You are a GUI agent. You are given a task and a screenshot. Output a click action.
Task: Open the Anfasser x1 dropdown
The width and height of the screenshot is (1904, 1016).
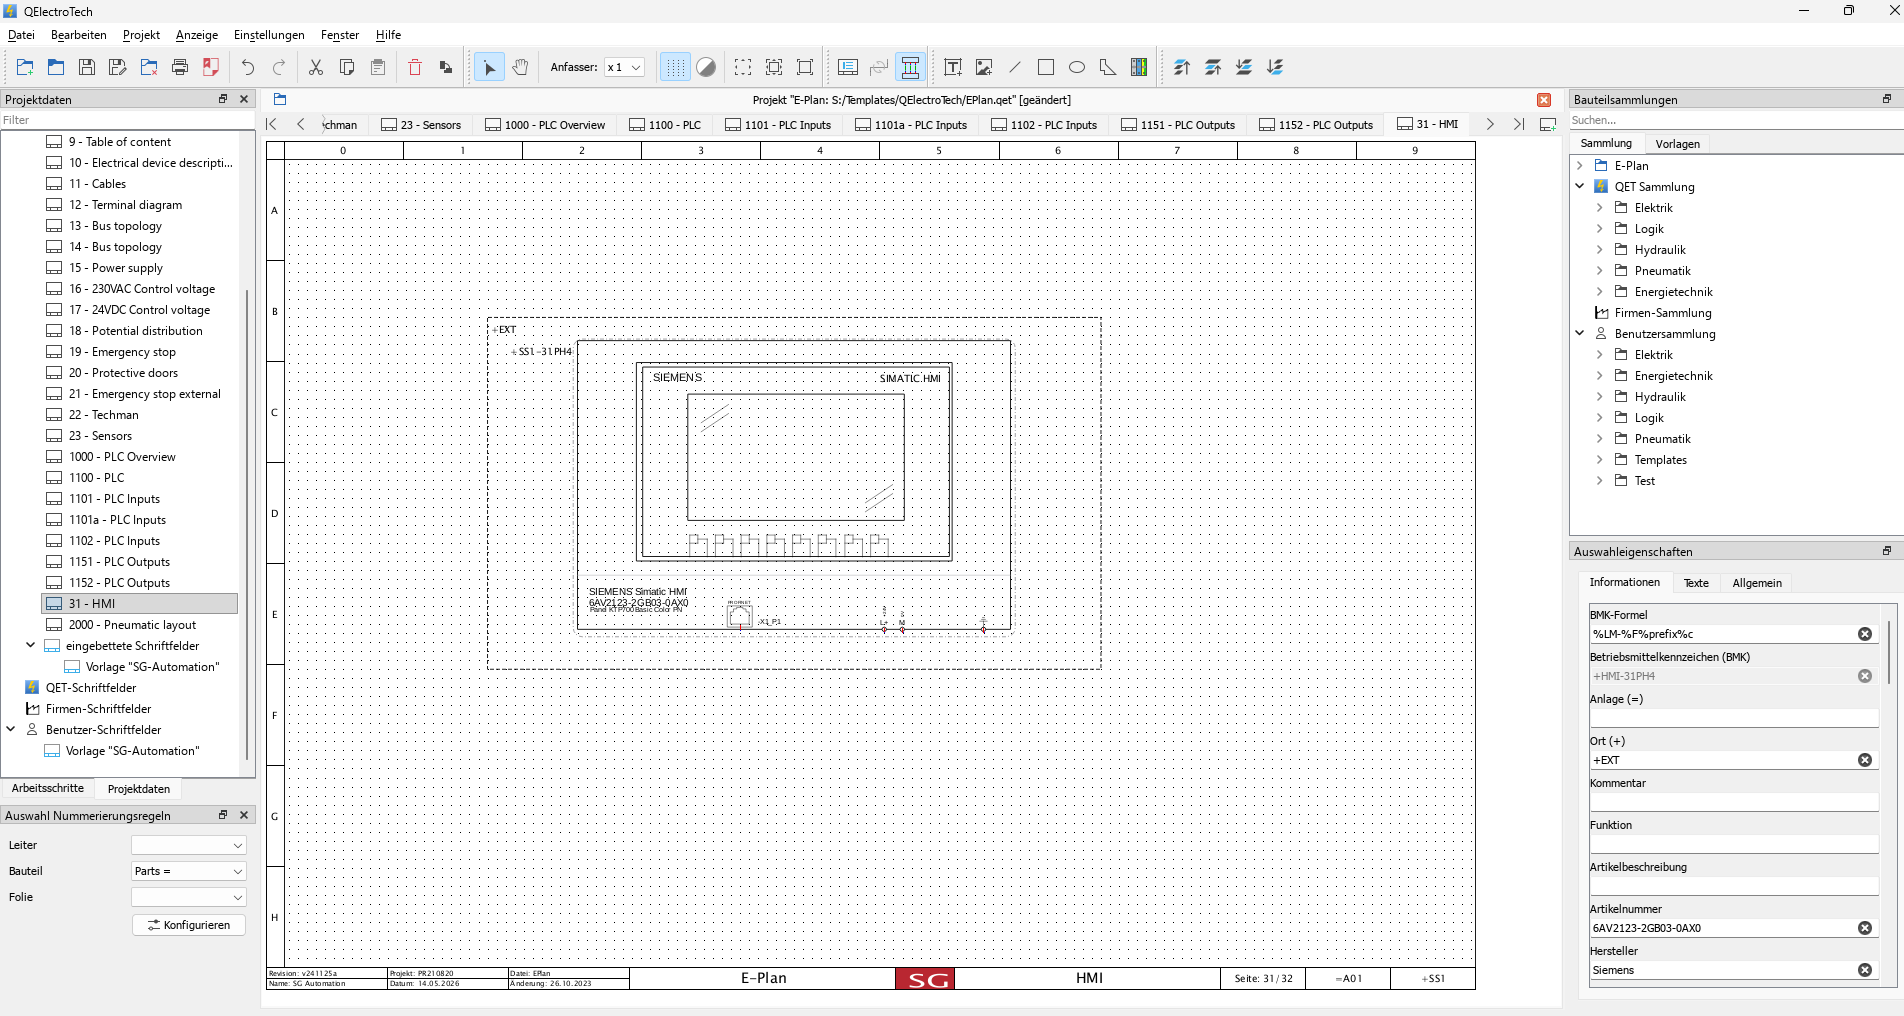(x=624, y=67)
